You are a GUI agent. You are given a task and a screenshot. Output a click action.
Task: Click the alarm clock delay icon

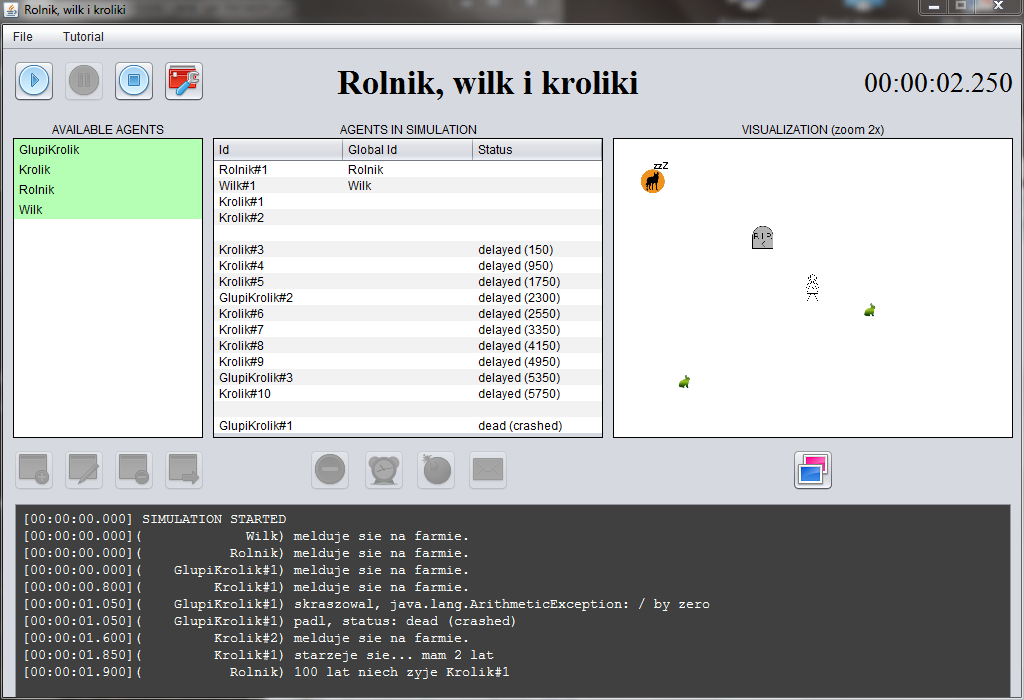tap(384, 470)
